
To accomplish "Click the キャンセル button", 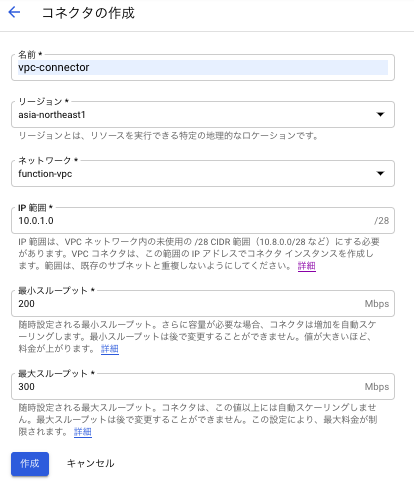I will [91, 464].
